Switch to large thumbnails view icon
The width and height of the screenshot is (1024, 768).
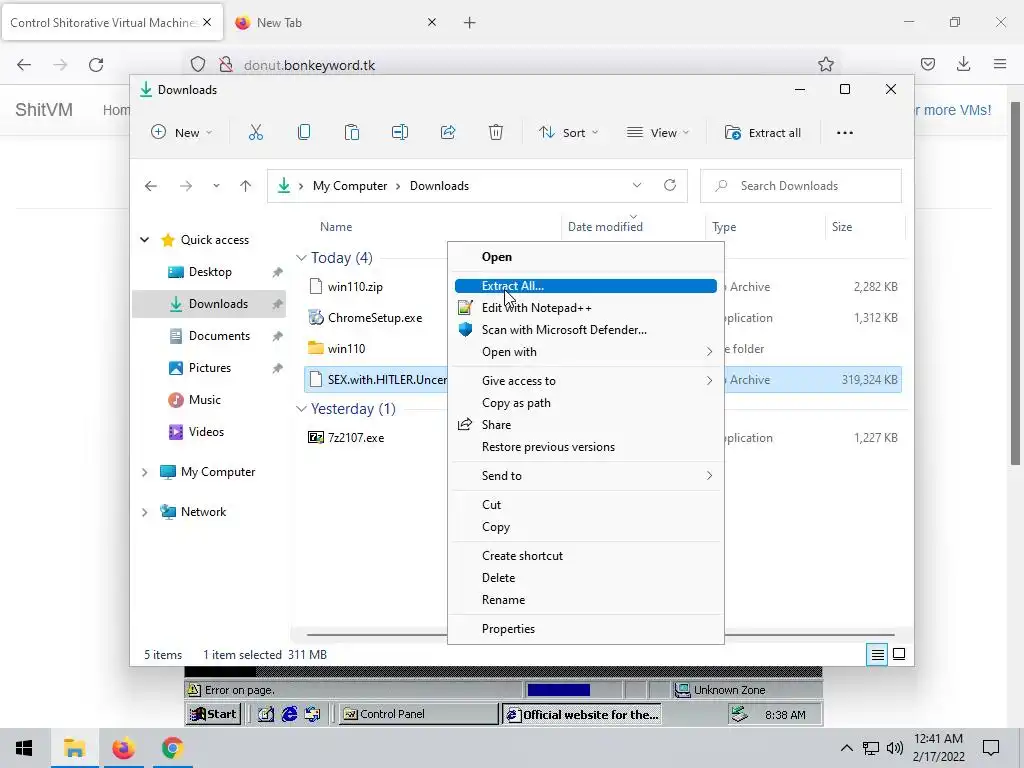click(x=899, y=654)
